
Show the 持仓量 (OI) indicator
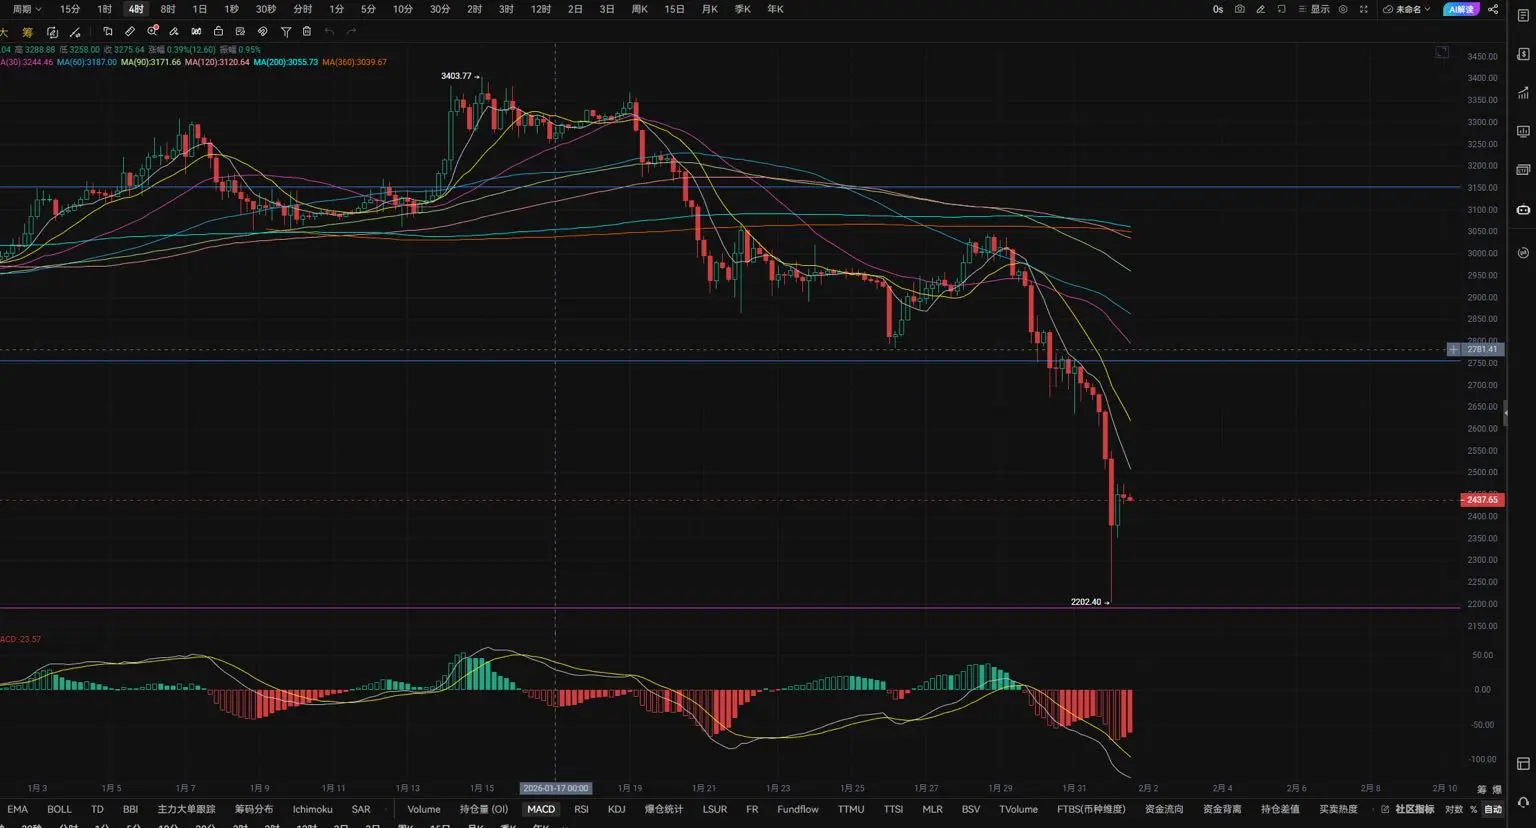click(484, 809)
